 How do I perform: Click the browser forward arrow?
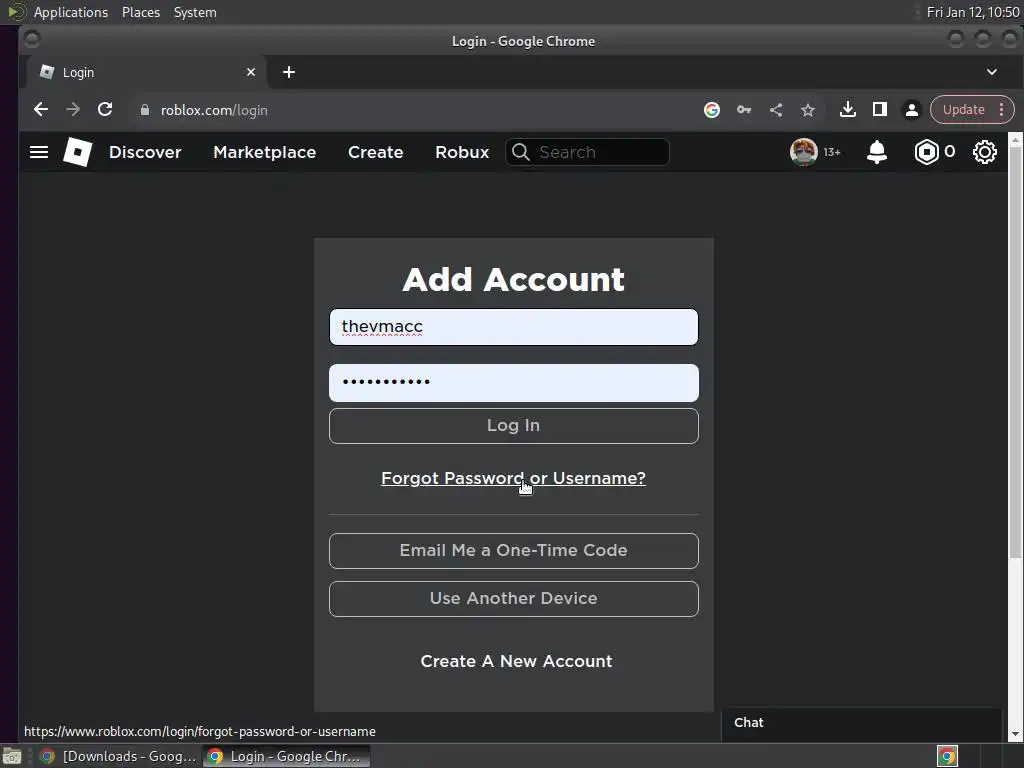point(72,110)
